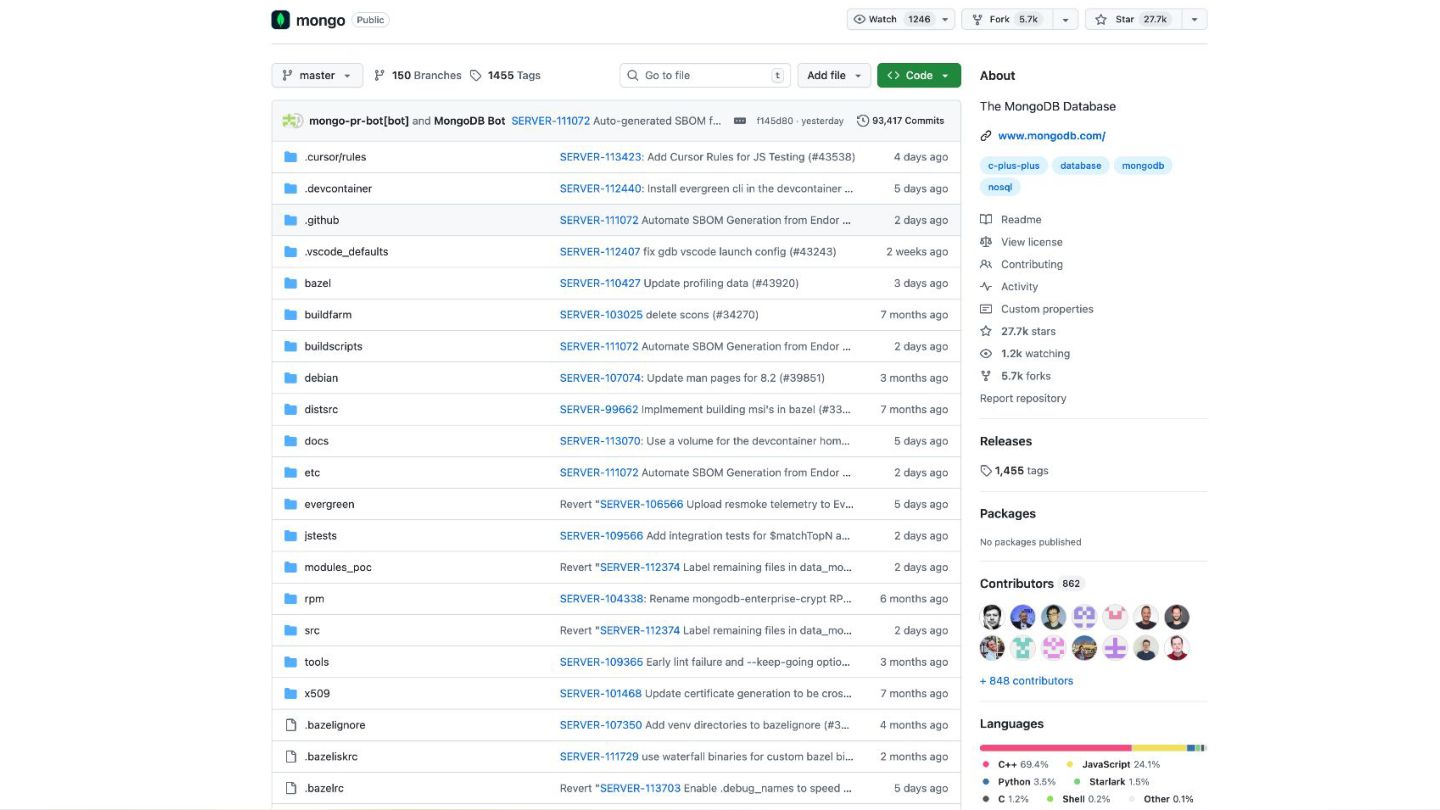The height and width of the screenshot is (810, 1440).
Task: Click the file icon beside .bazeliskrc
Action: pos(291,757)
